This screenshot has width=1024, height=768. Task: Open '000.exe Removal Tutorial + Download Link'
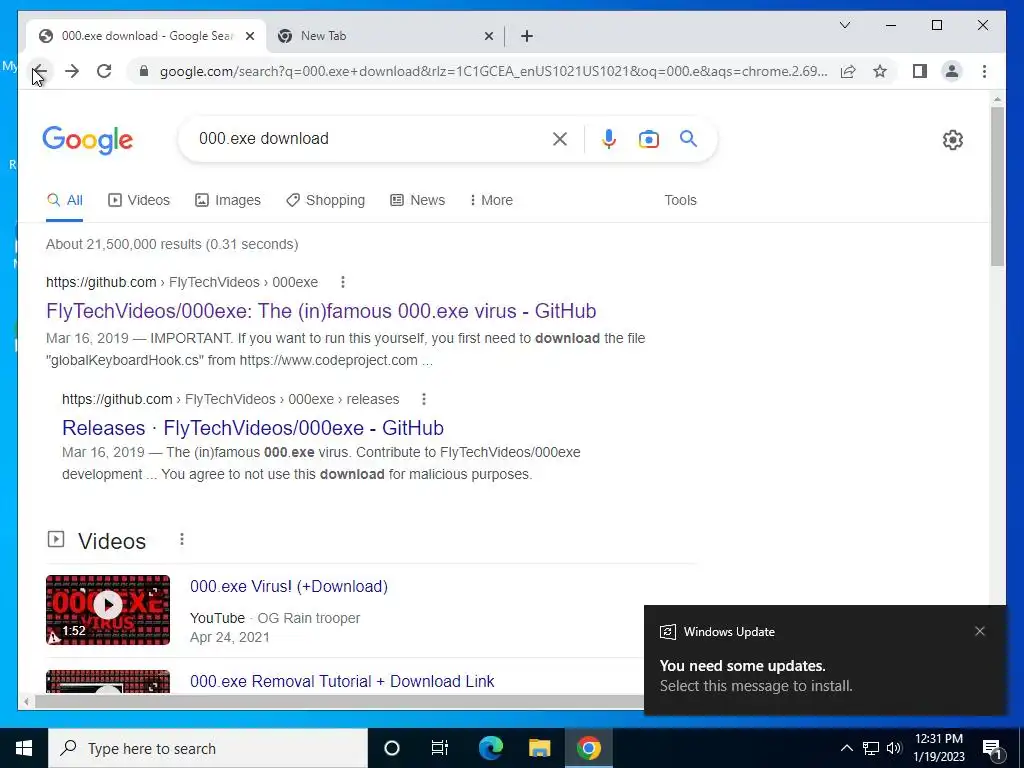click(342, 681)
